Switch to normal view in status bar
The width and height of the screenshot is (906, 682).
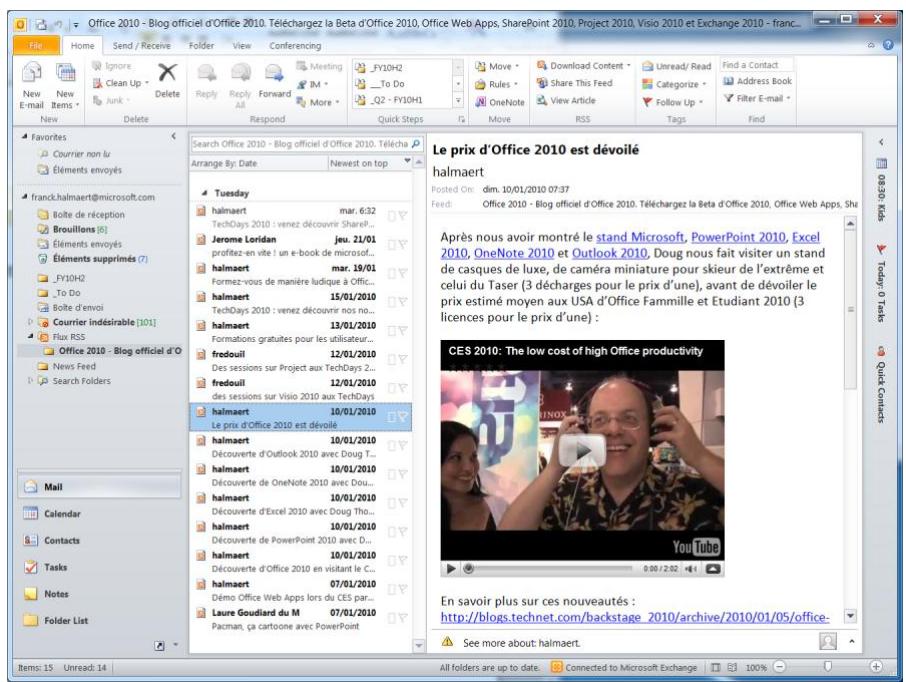tap(715, 667)
